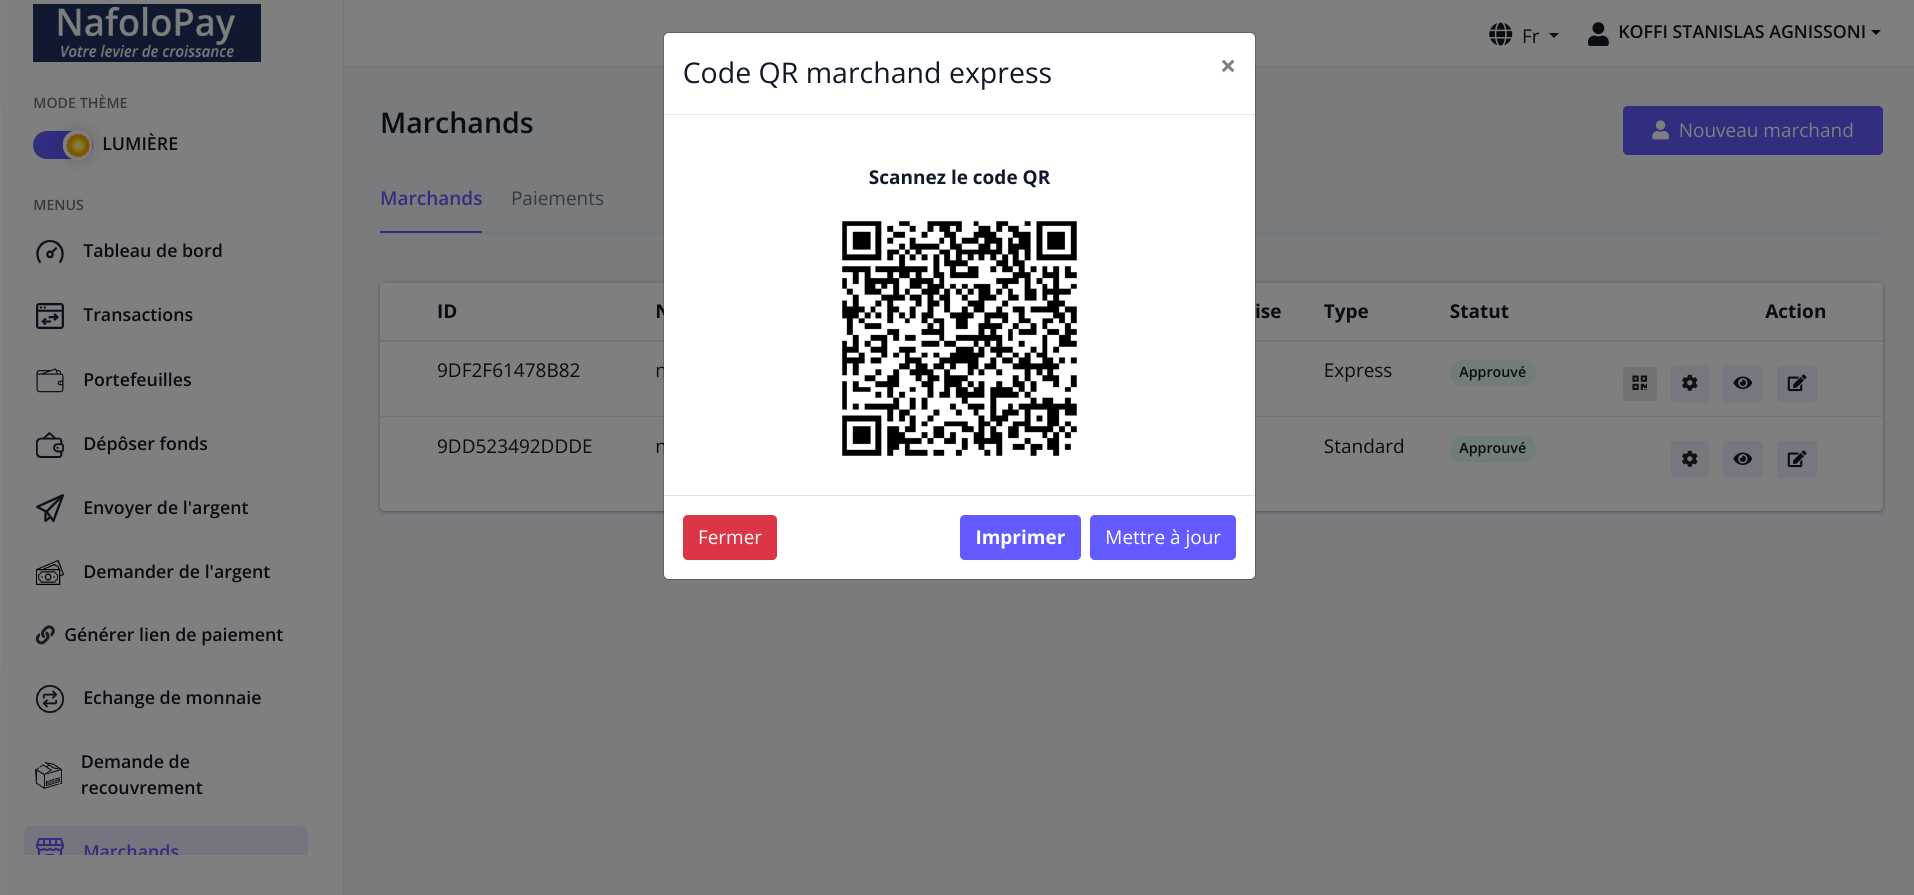
Task: Click the Approuvé badge in Express row
Action: coord(1492,372)
